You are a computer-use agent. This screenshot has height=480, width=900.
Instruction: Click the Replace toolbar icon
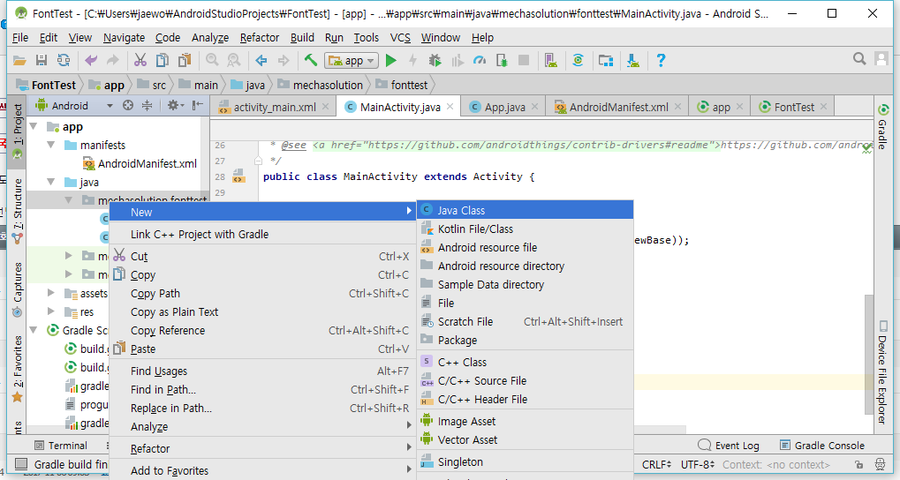pyautogui.click(x=234, y=60)
